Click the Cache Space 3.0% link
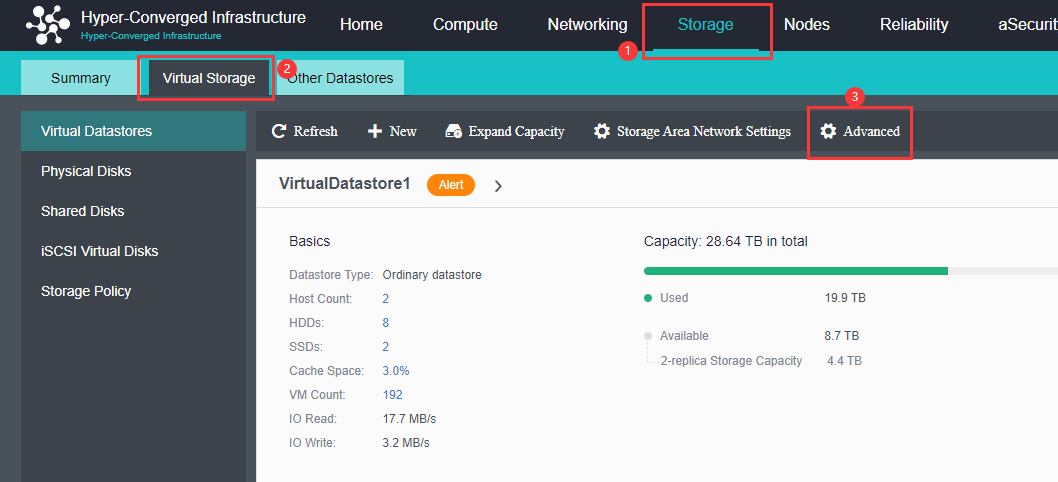The image size is (1058, 482). pyautogui.click(x=395, y=371)
